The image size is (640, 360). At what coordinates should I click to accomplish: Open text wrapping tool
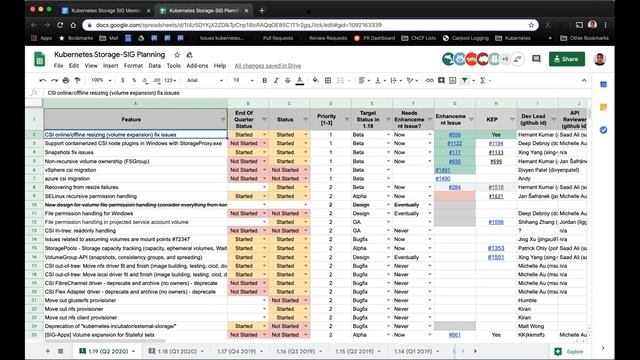(x=393, y=80)
